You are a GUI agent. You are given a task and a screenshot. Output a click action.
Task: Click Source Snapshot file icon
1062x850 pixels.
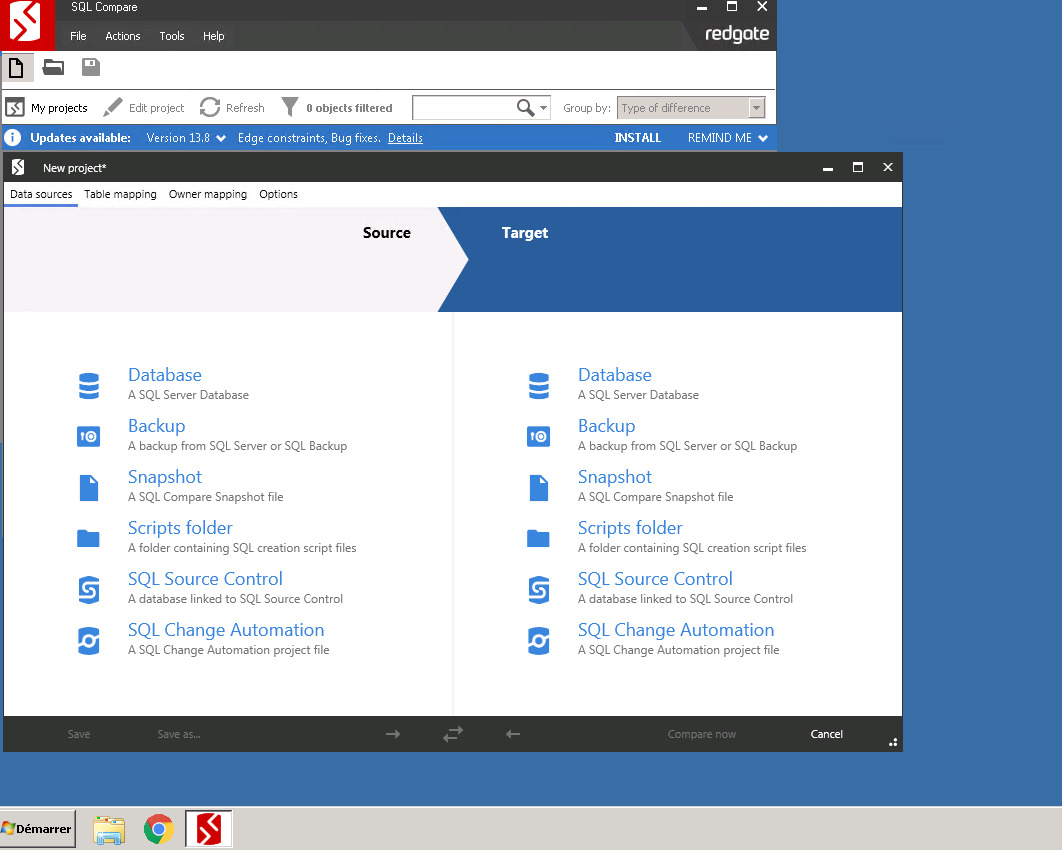pyautogui.click(x=89, y=488)
